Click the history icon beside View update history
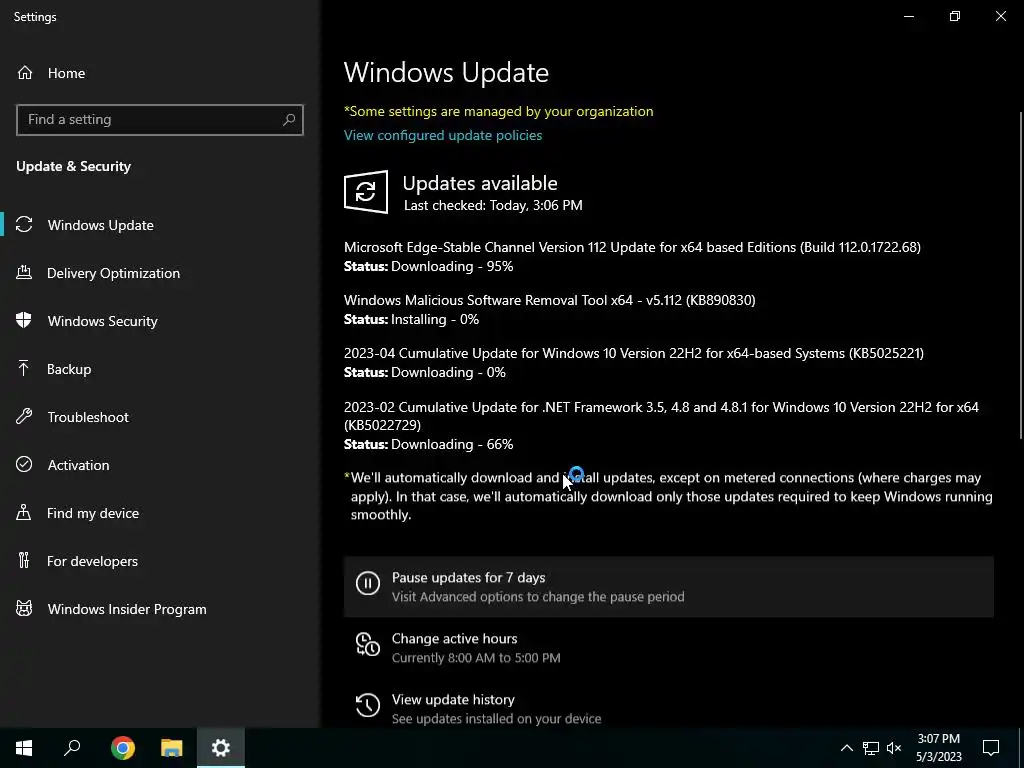Viewport: 1024px width, 768px height. click(x=368, y=705)
